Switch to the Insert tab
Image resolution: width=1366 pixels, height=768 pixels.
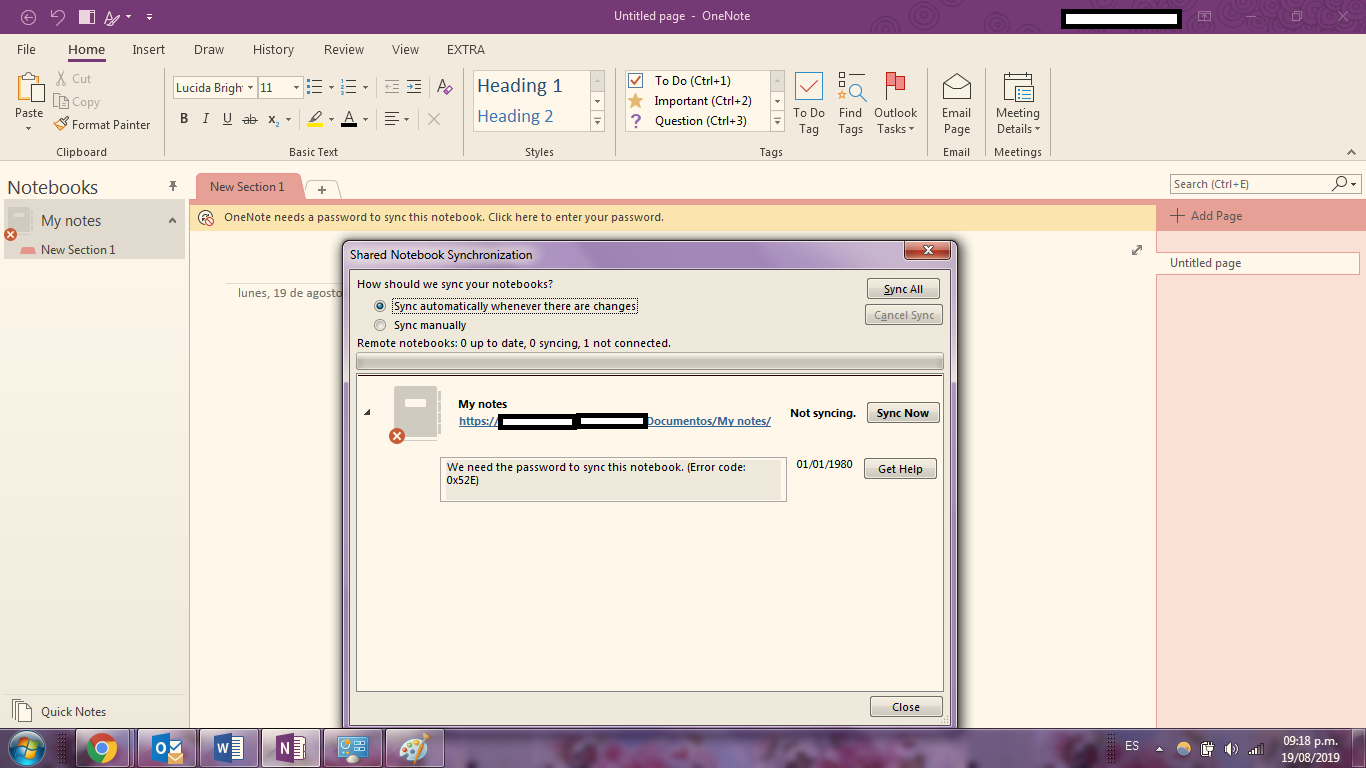(149, 49)
